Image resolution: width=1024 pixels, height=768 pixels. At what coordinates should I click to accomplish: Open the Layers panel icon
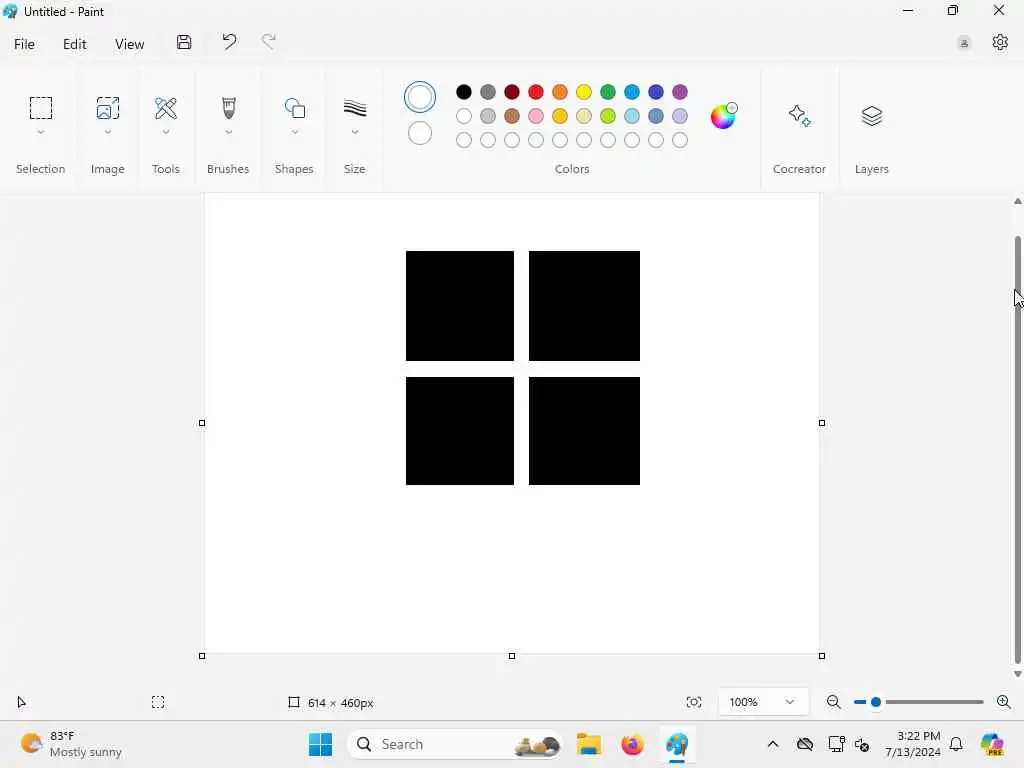tap(872, 116)
